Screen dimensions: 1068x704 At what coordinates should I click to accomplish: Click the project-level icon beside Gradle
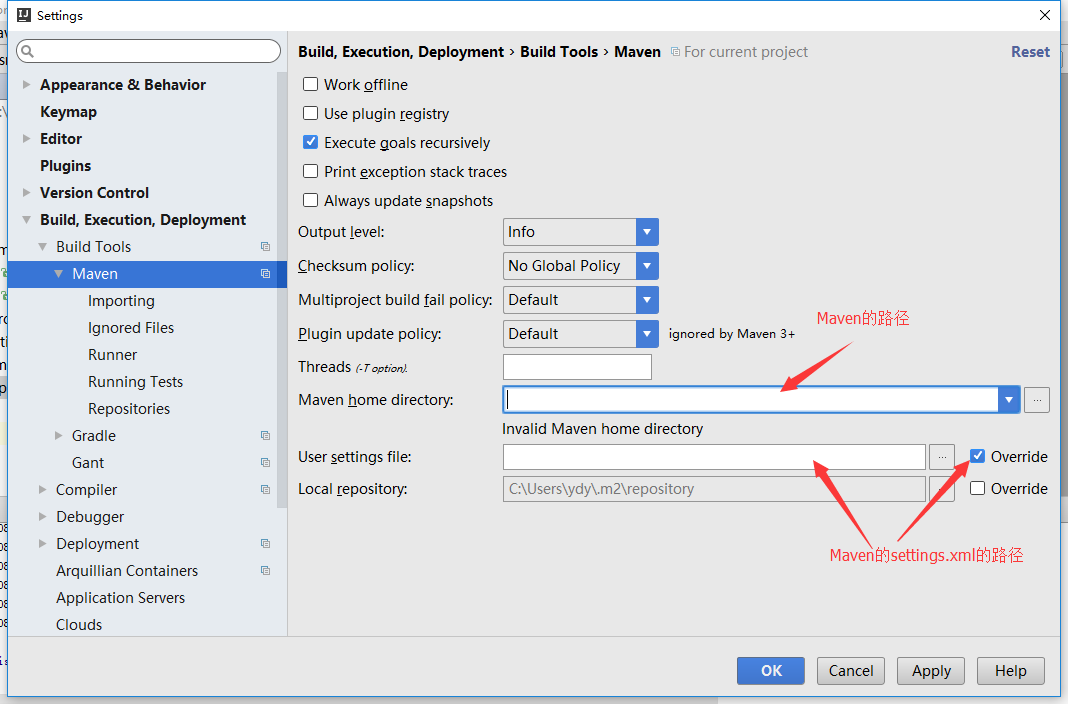click(x=266, y=436)
